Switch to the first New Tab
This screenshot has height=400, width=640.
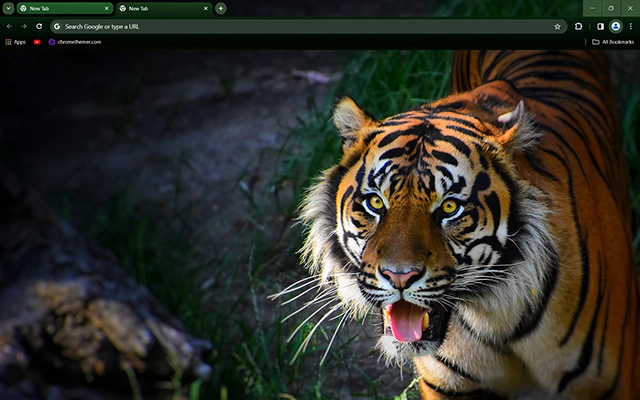[65, 8]
